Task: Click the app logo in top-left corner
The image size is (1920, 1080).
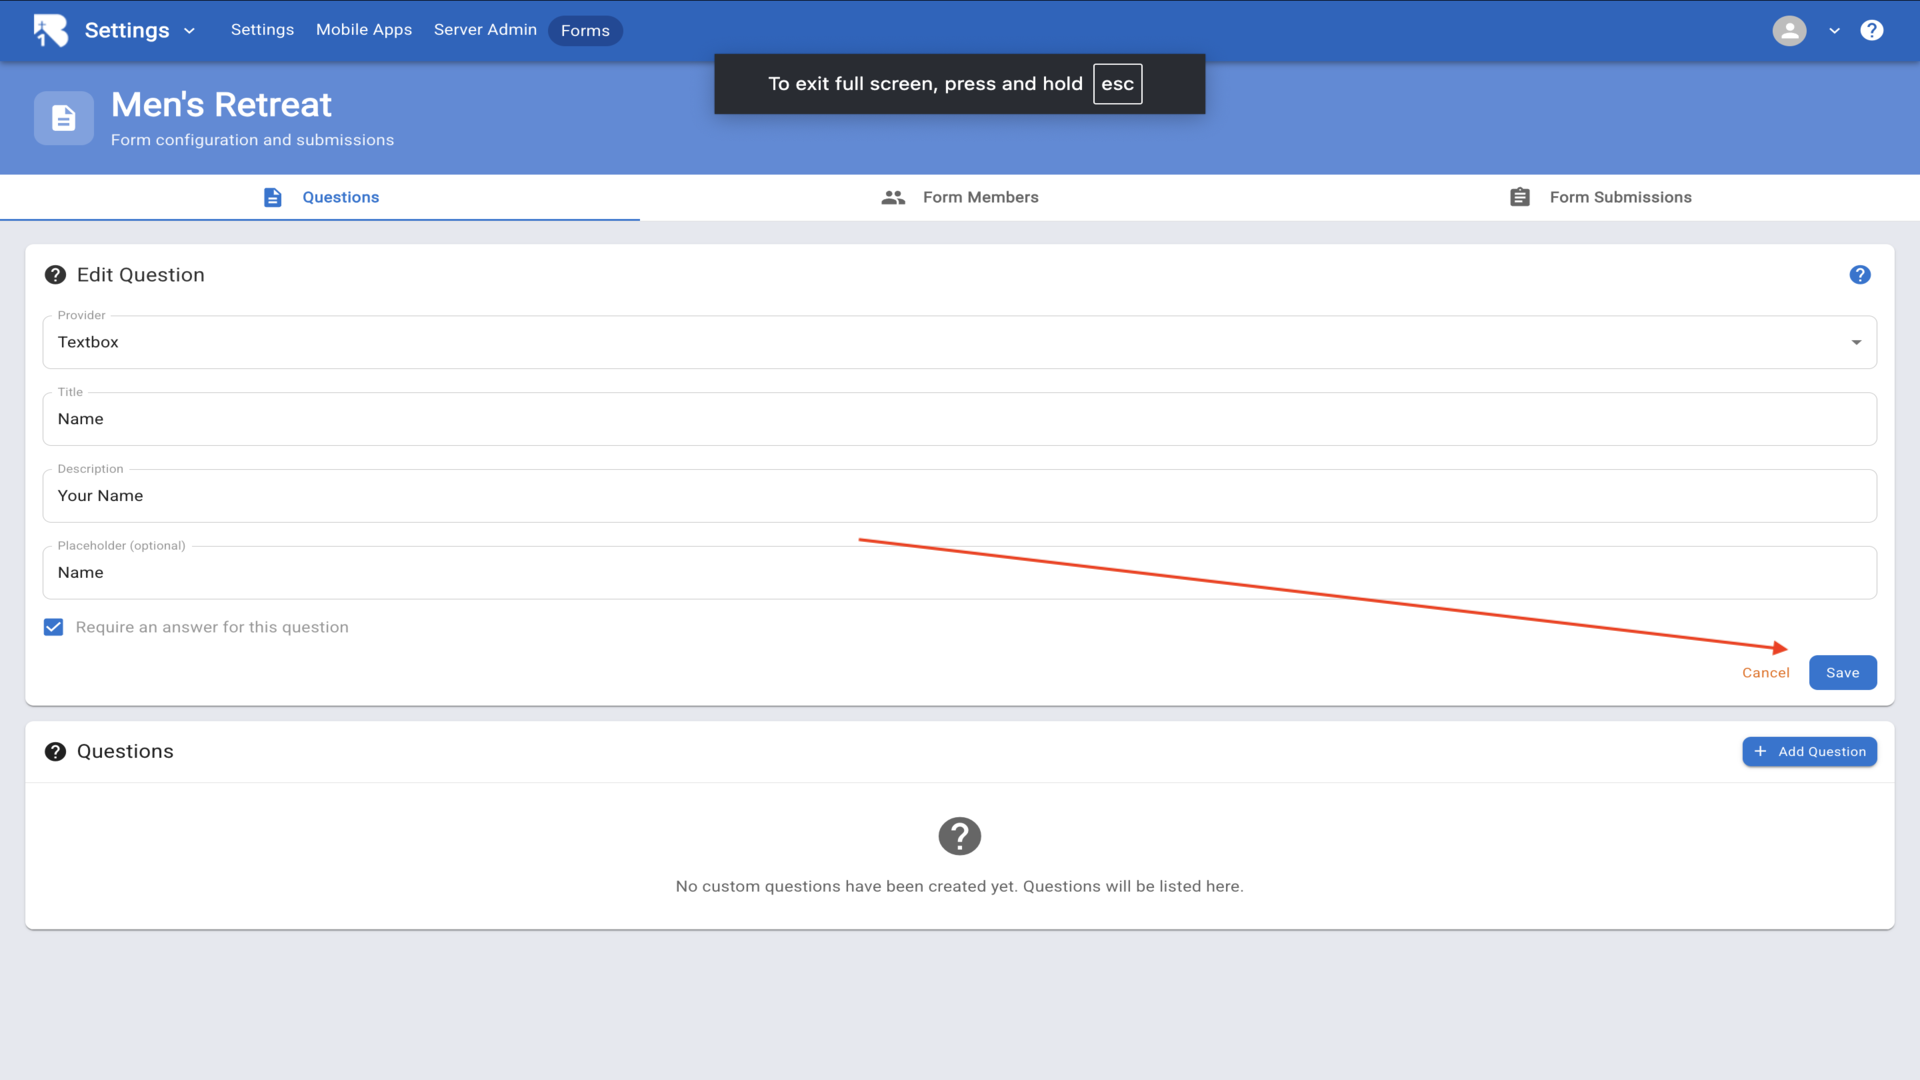Action: click(50, 30)
